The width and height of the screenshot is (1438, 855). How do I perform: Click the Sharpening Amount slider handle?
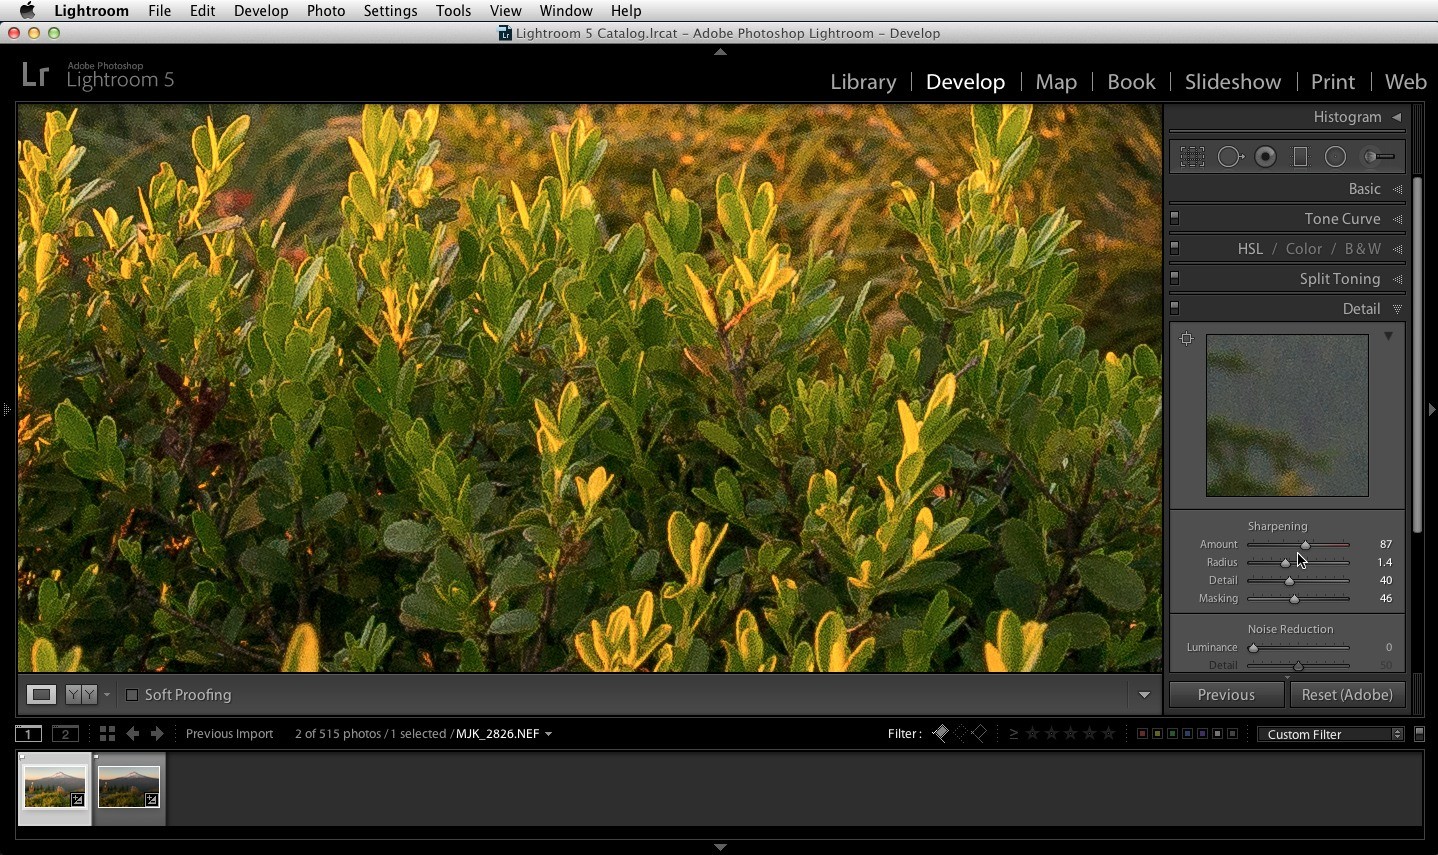(1305, 545)
